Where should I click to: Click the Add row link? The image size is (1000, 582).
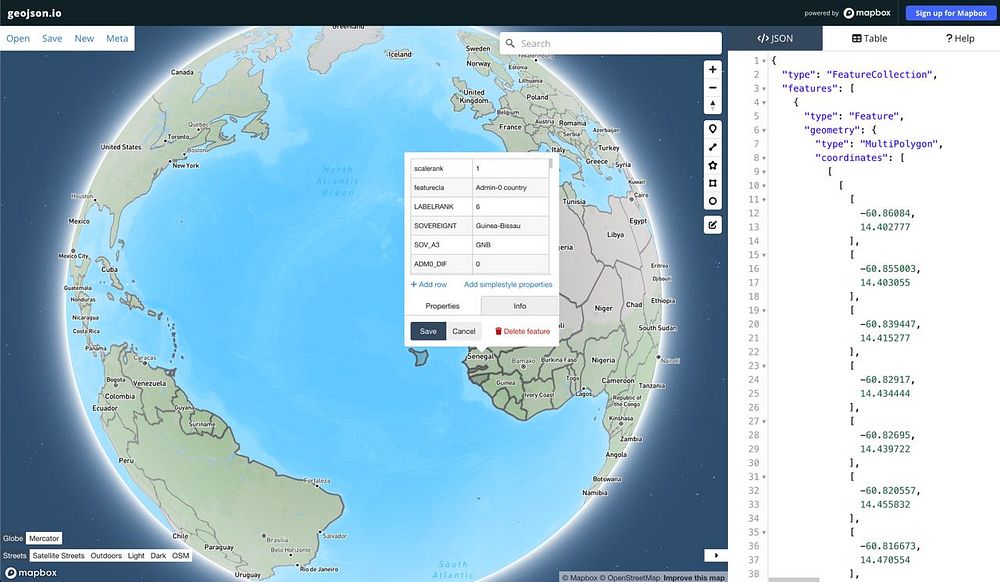click(x=429, y=284)
